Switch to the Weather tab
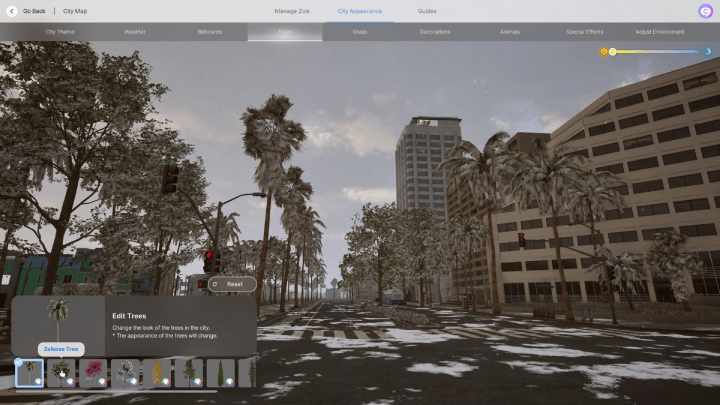 tap(134, 32)
